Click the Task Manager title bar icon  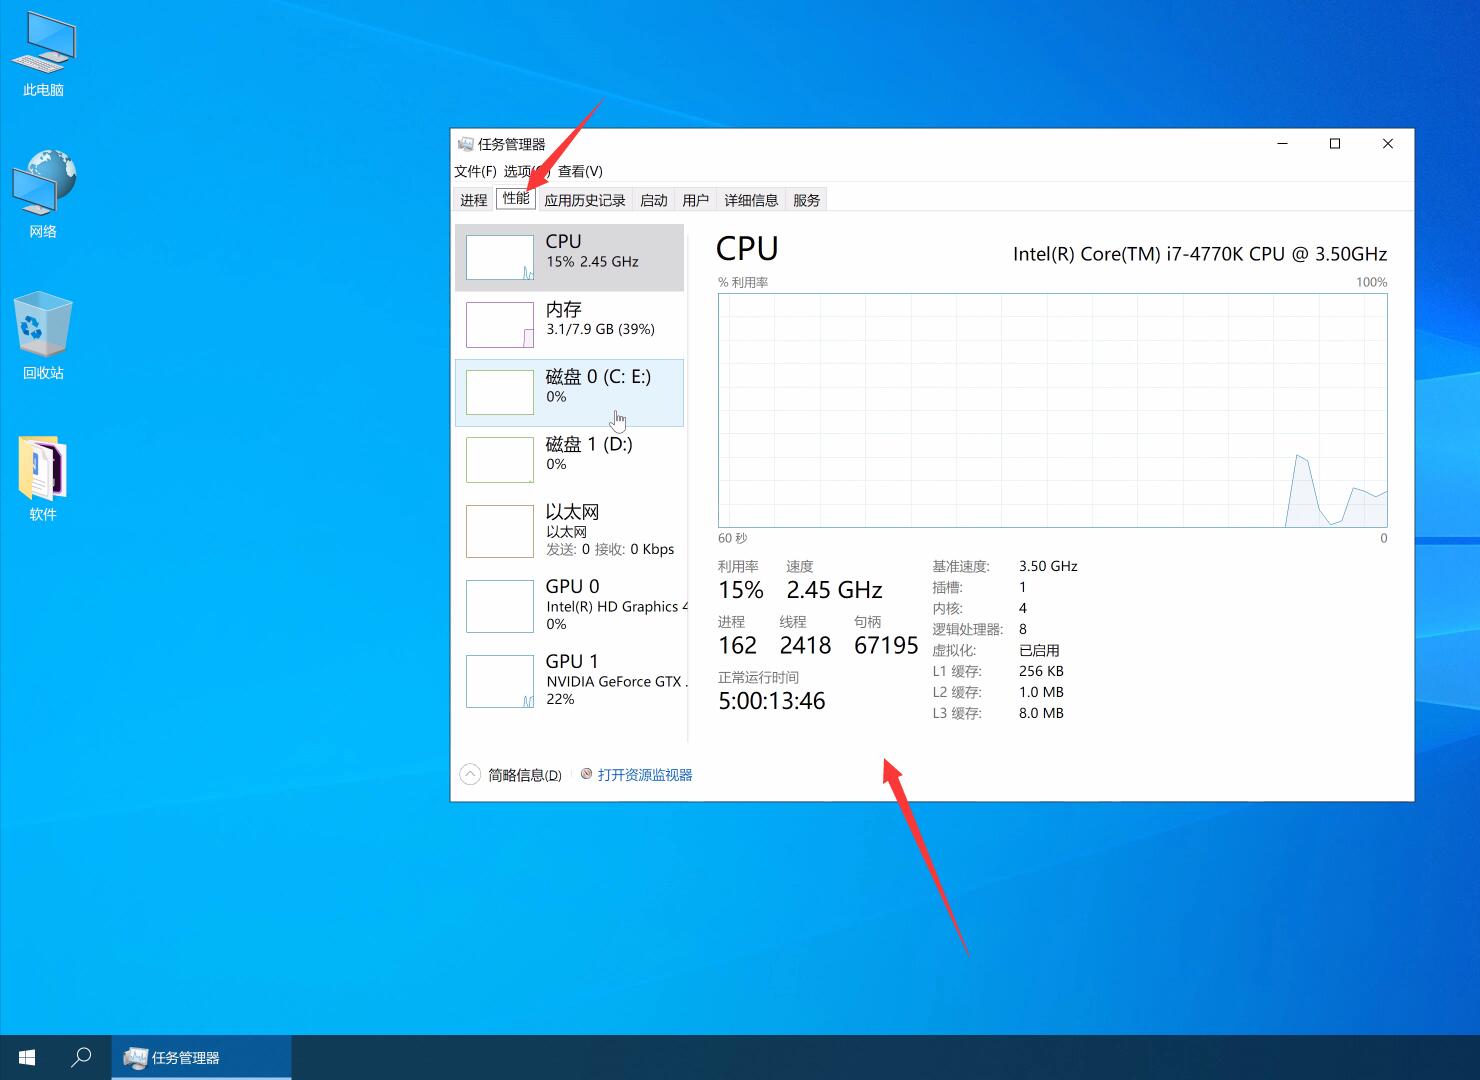(x=465, y=144)
